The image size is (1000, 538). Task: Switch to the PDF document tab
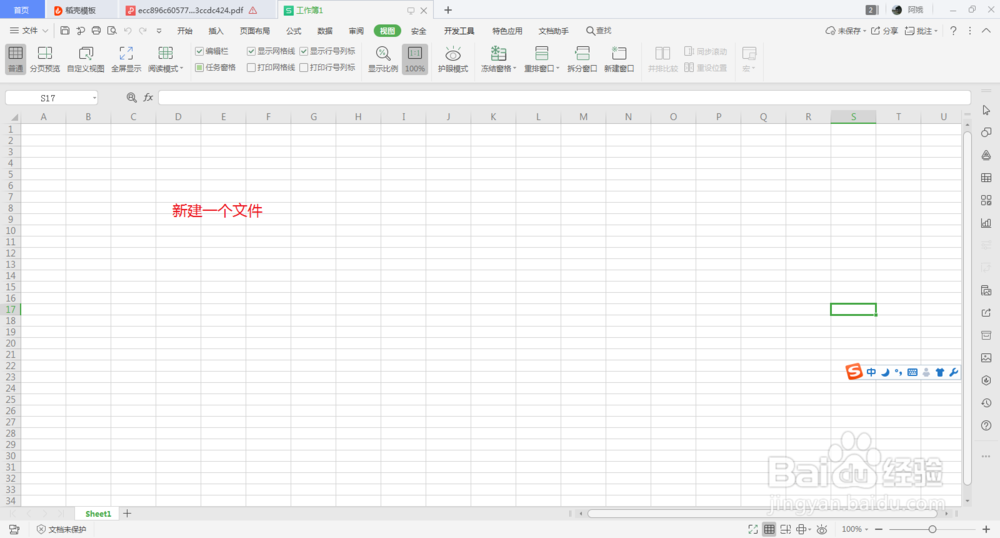[x=191, y=10]
